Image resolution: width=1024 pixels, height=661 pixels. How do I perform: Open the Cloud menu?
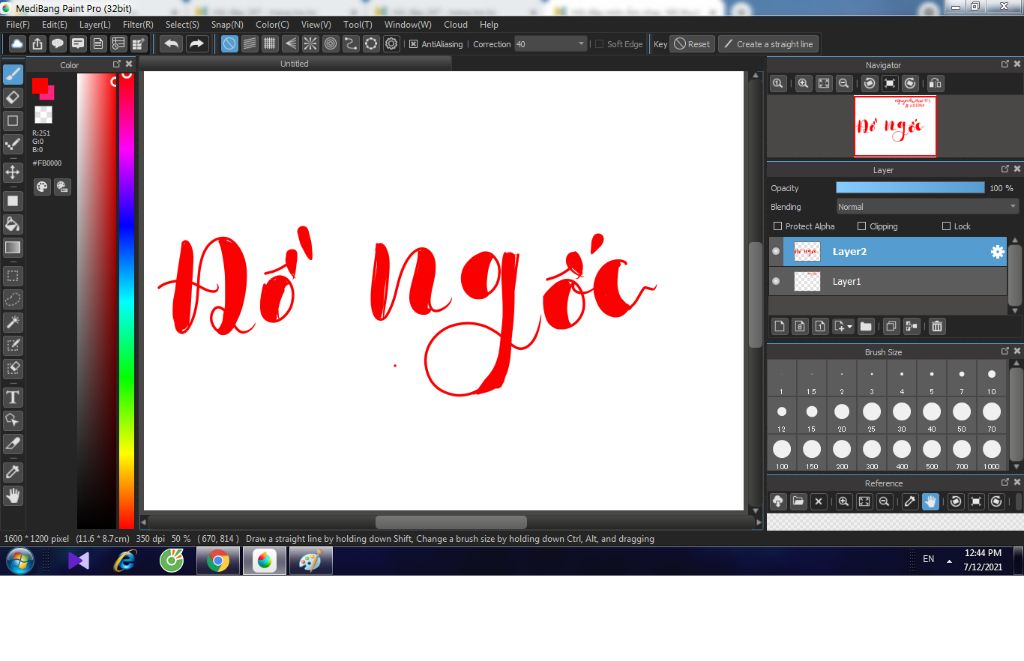pos(455,24)
